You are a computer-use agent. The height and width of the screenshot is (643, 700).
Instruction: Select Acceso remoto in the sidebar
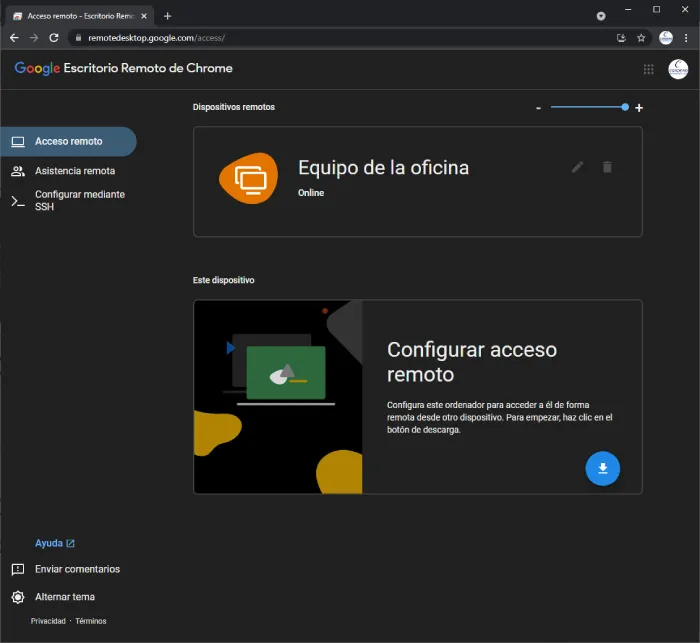[68, 142]
